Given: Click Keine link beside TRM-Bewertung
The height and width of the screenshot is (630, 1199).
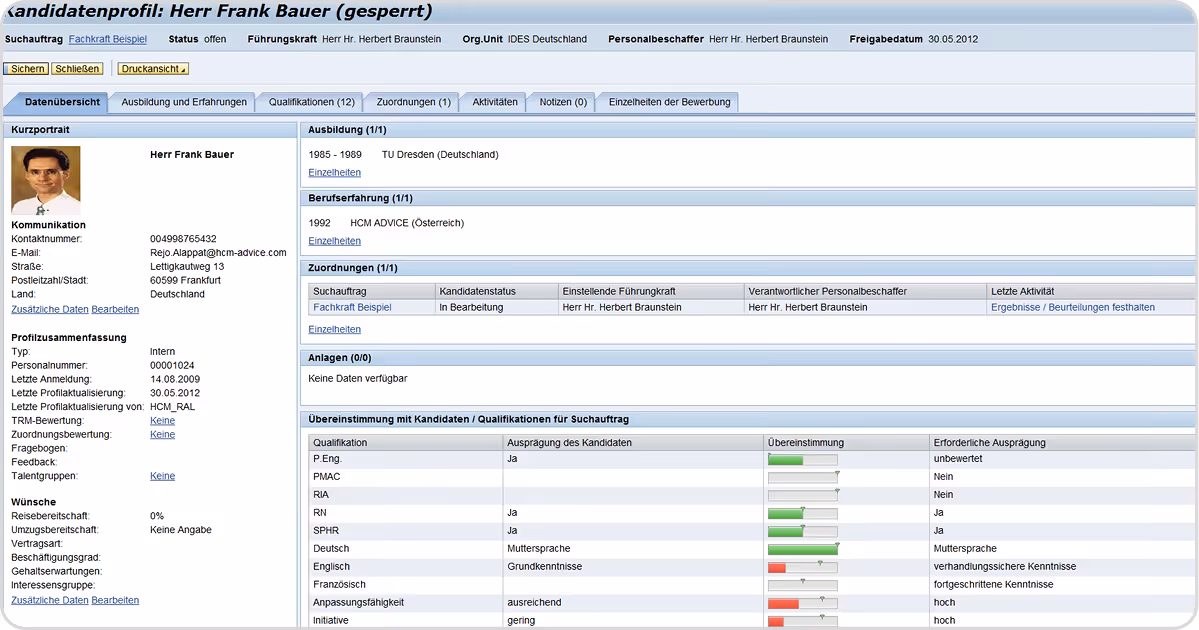Looking at the screenshot, I should click(162, 421).
